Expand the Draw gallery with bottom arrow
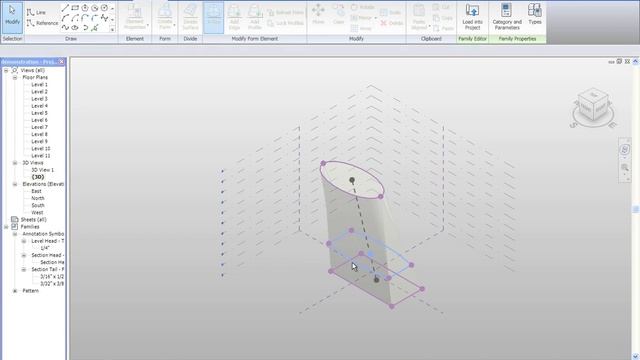Viewport: 640px width, 360px height. tap(112, 29)
